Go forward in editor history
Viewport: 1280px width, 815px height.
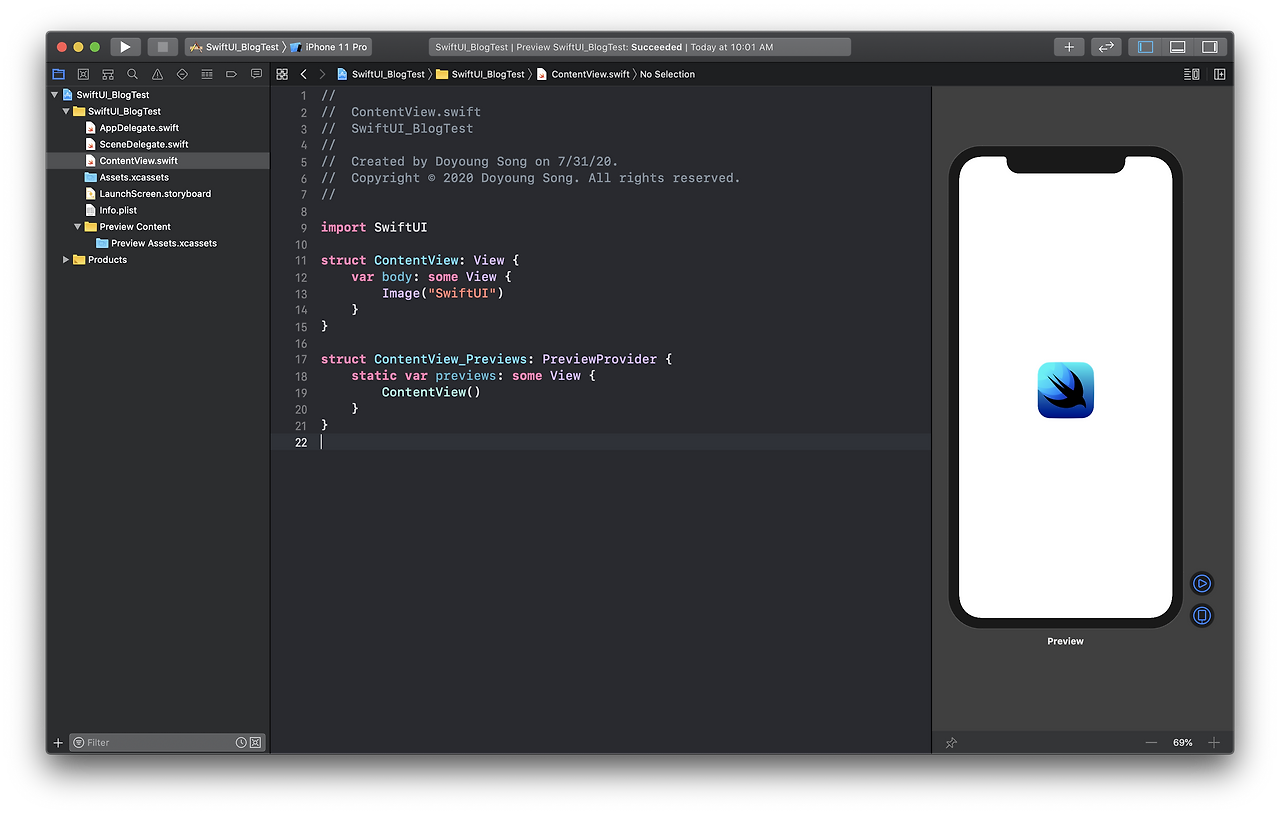point(322,74)
